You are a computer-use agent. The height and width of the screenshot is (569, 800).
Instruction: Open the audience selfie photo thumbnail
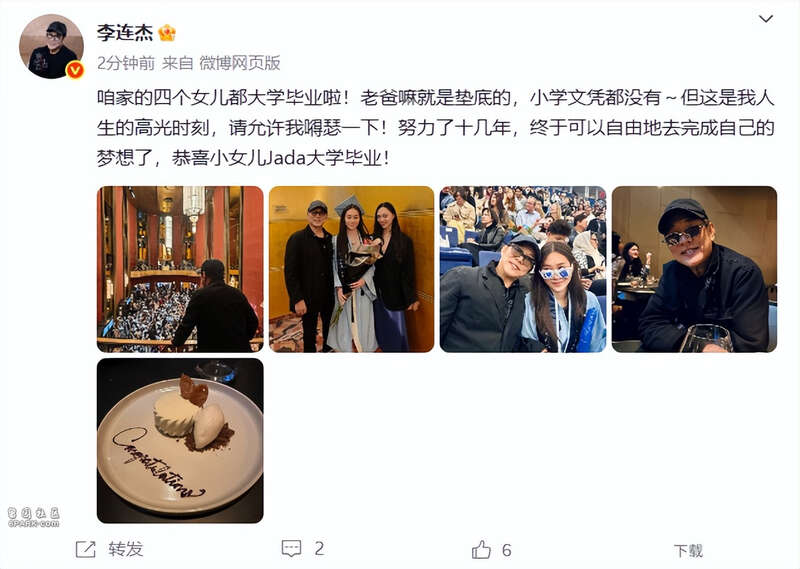click(x=523, y=269)
